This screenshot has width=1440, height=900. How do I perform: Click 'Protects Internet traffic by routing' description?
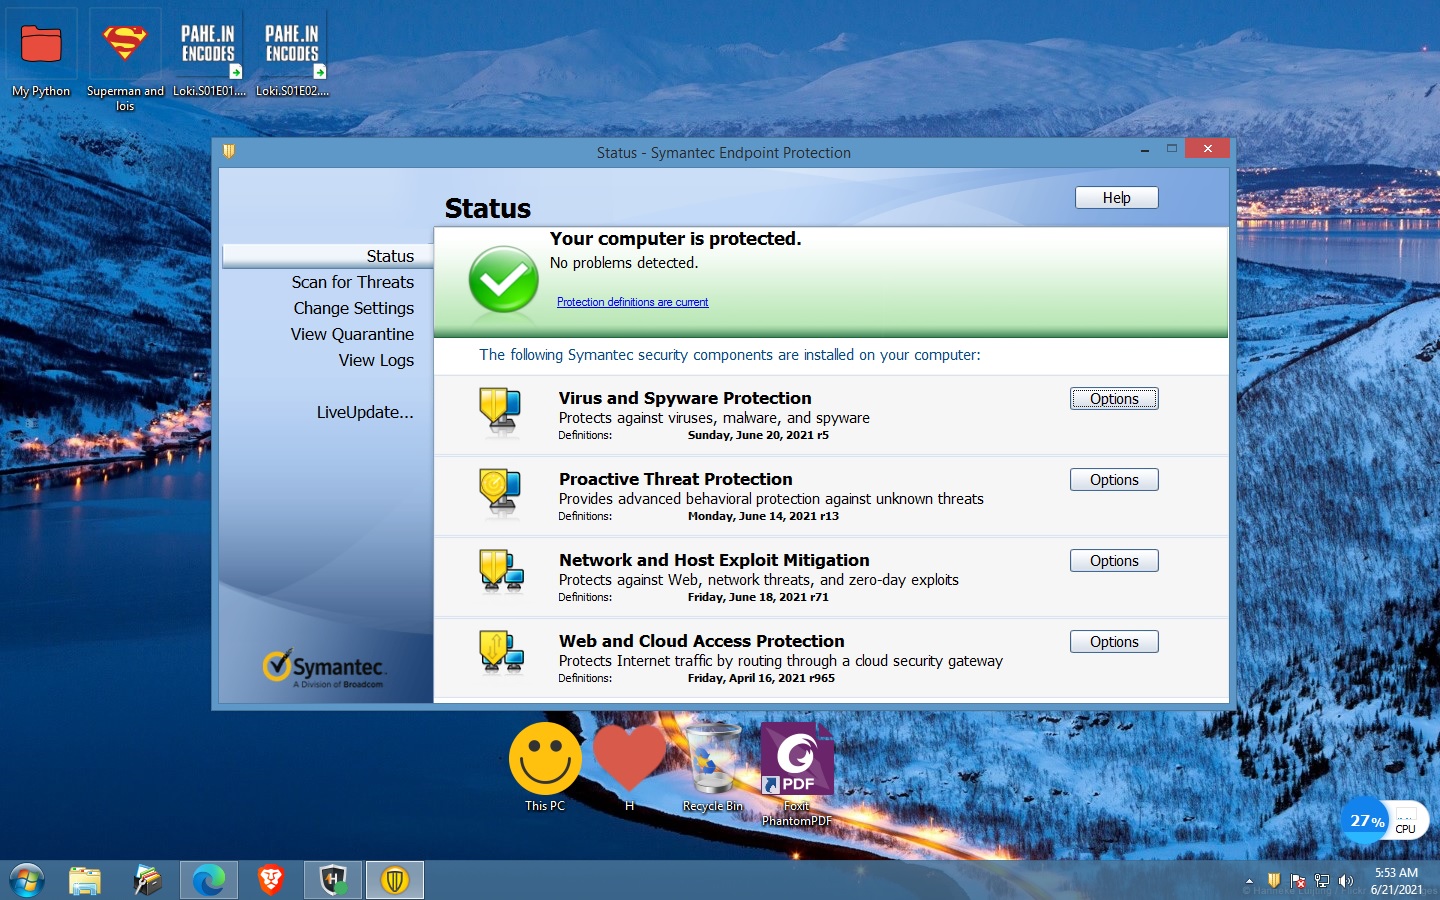click(x=780, y=661)
